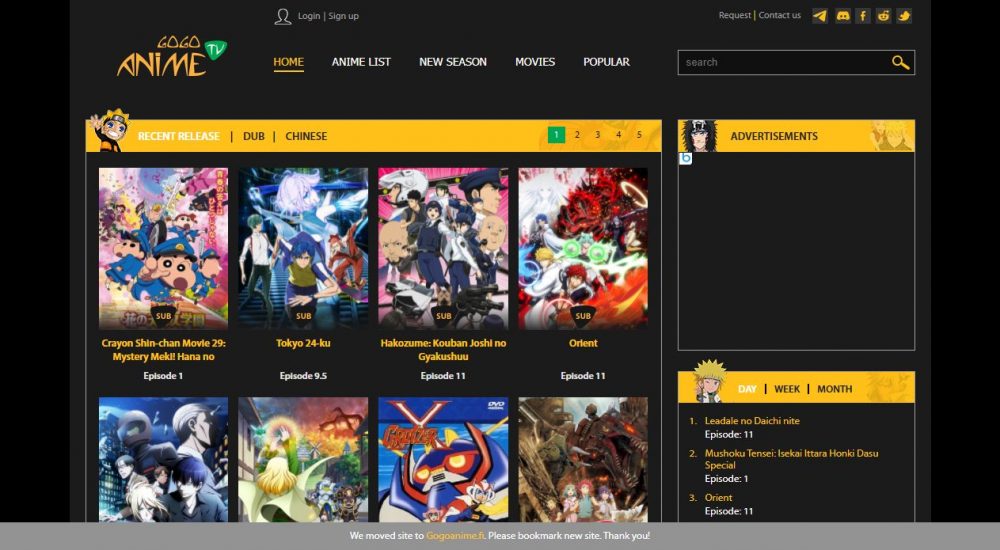Select the DAY popularity tab

pyautogui.click(x=747, y=389)
